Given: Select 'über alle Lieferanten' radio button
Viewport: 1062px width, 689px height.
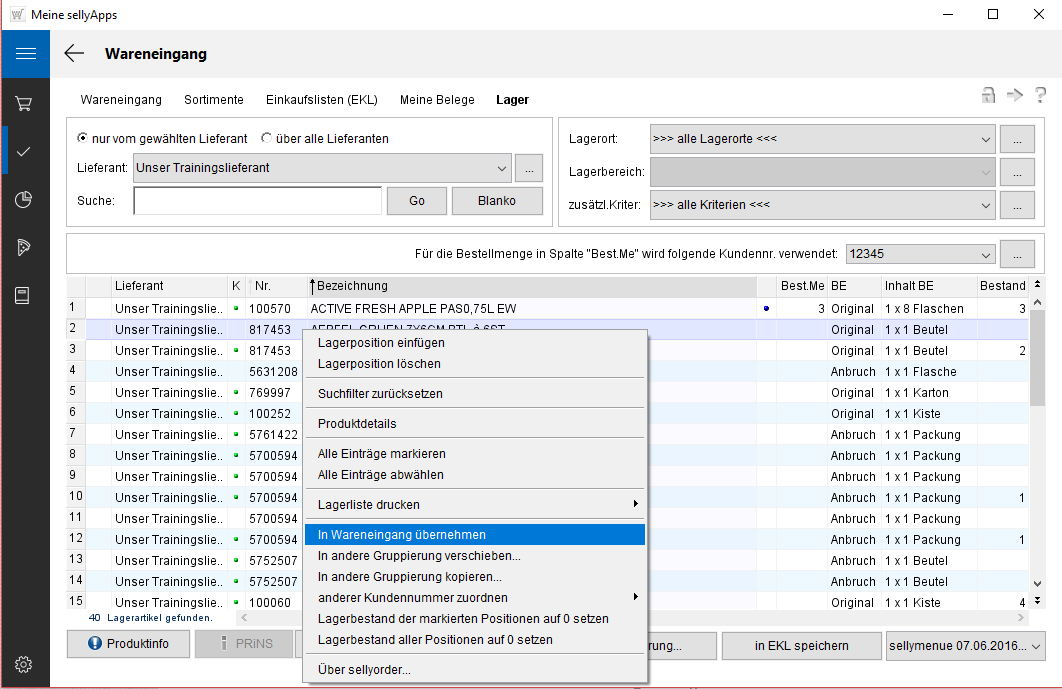Looking at the screenshot, I should coord(267,139).
